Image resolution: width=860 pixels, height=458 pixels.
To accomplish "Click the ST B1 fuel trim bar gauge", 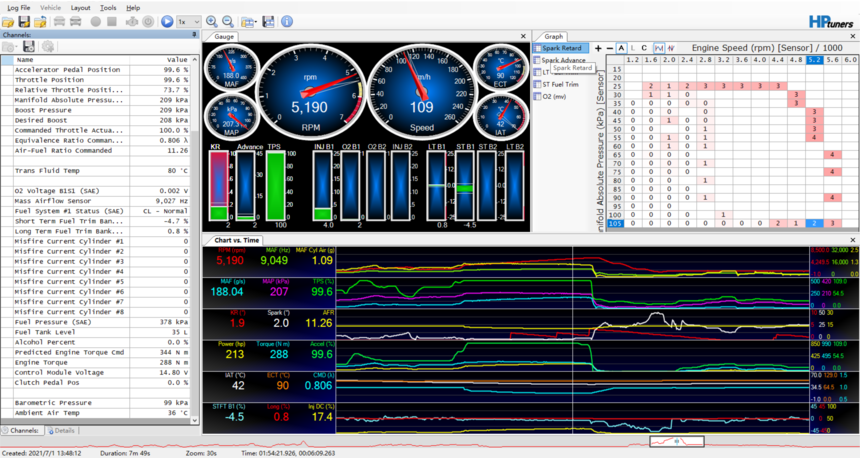I will tap(465, 186).
